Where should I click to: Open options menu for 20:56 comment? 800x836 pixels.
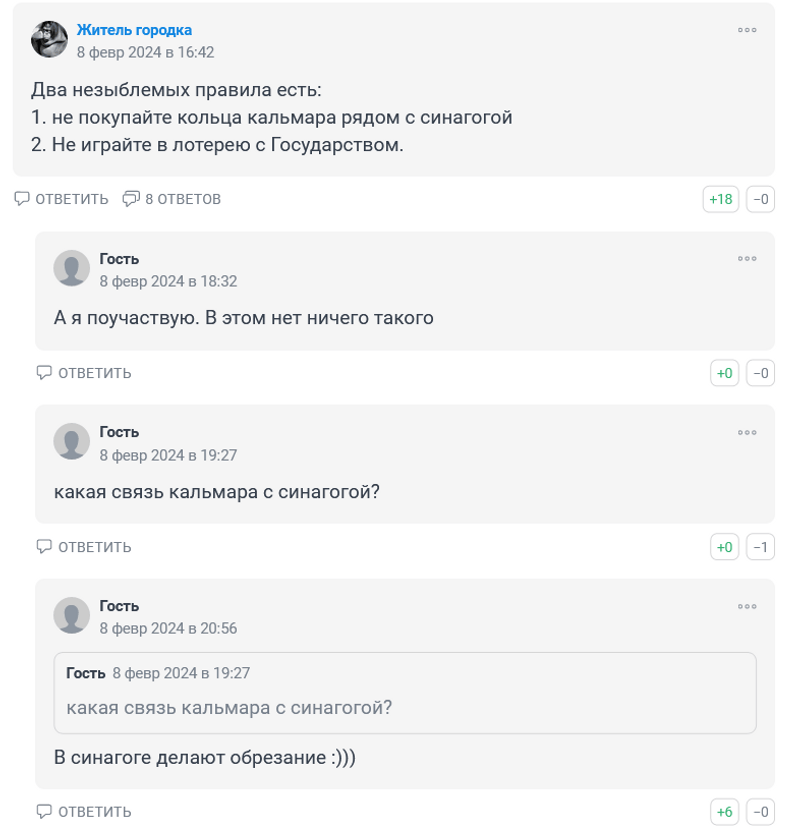click(747, 606)
